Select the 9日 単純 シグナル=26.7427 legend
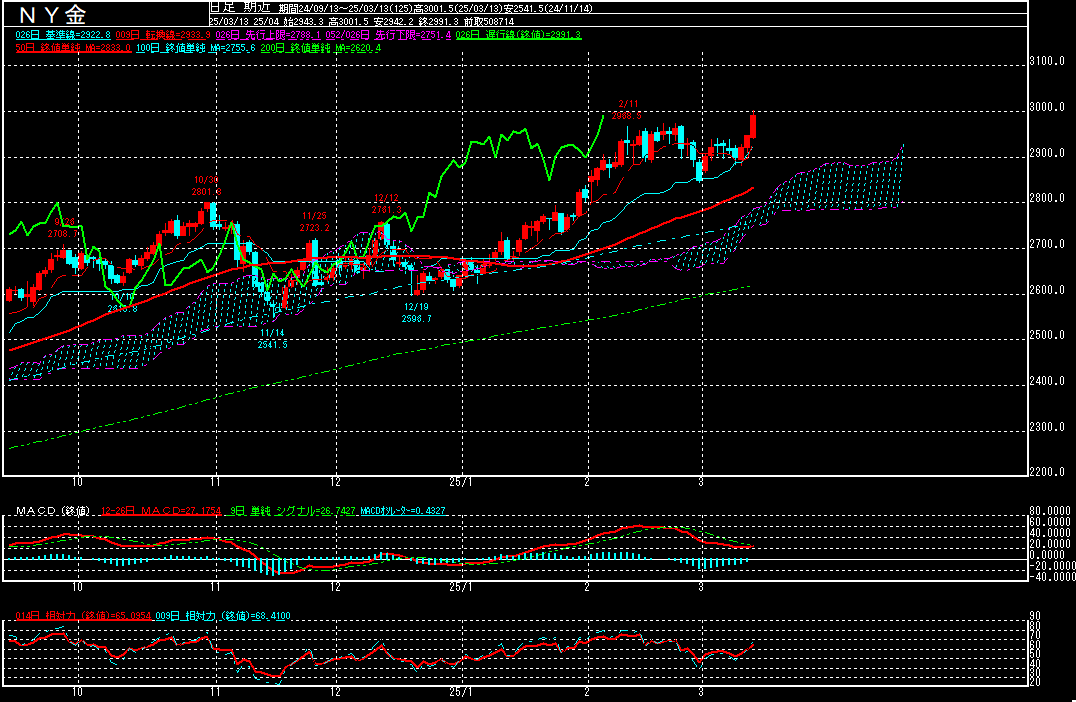Screen dimensions: 1076x702 pos(292,511)
